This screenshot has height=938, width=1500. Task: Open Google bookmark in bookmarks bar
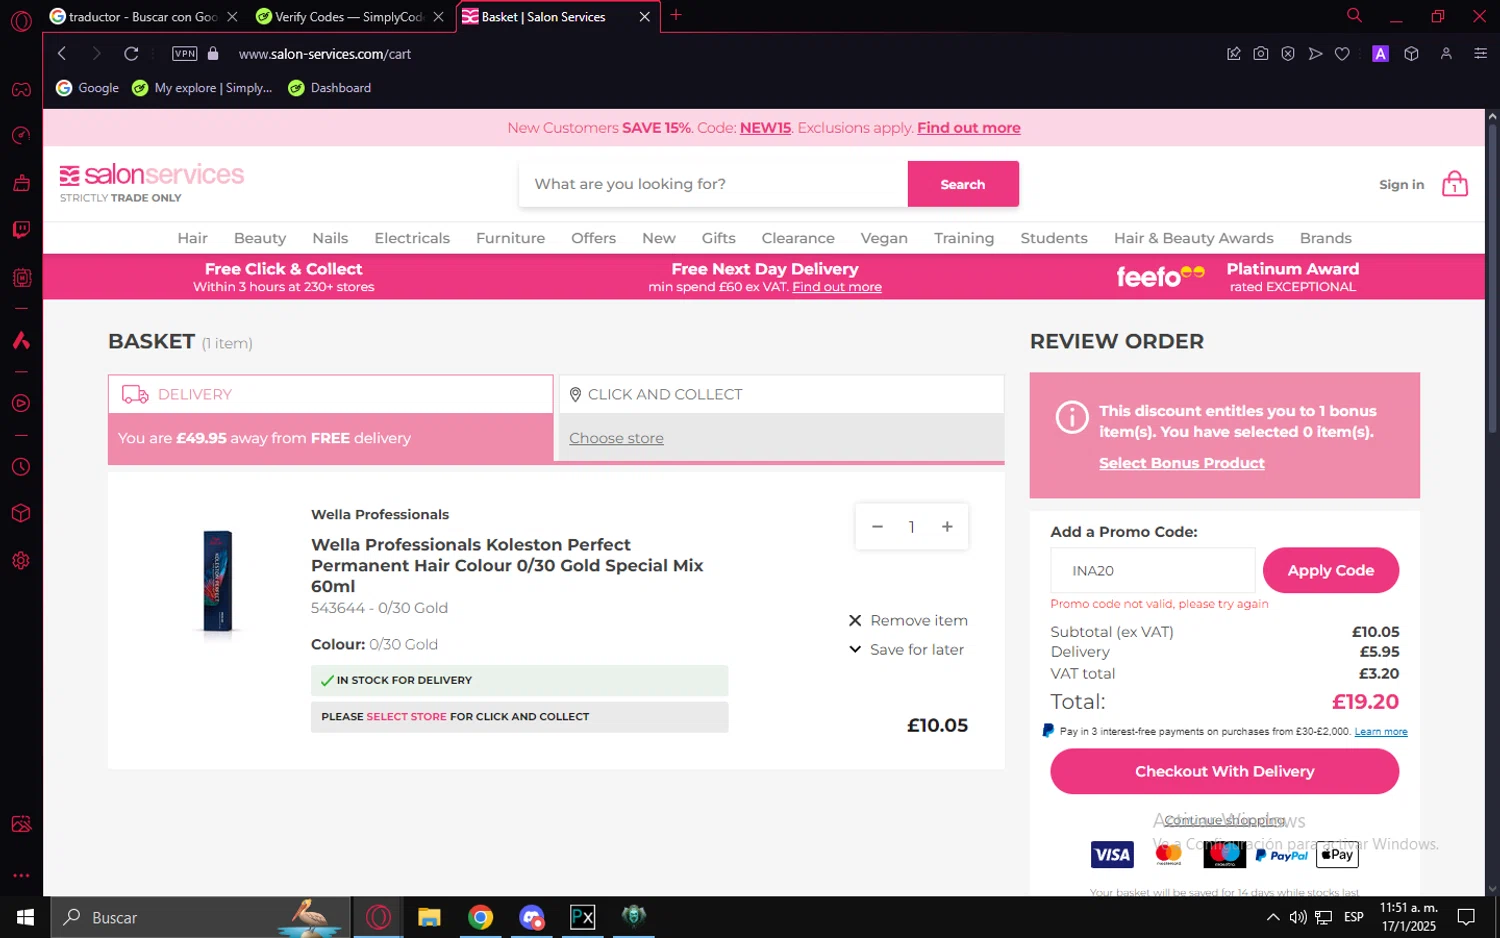[x=87, y=88]
